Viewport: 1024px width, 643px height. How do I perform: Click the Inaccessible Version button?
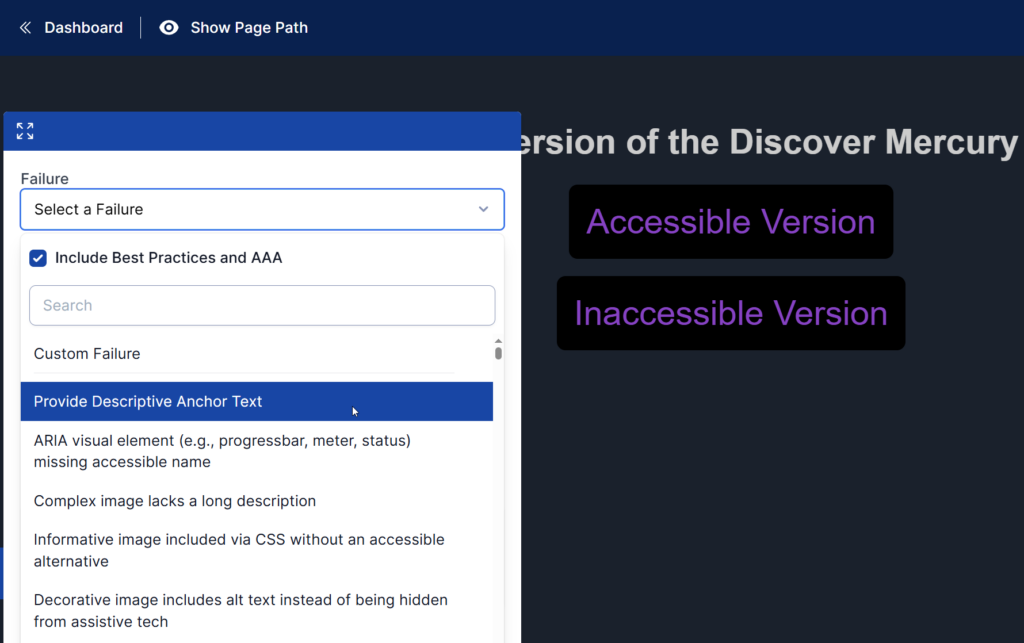730,313
